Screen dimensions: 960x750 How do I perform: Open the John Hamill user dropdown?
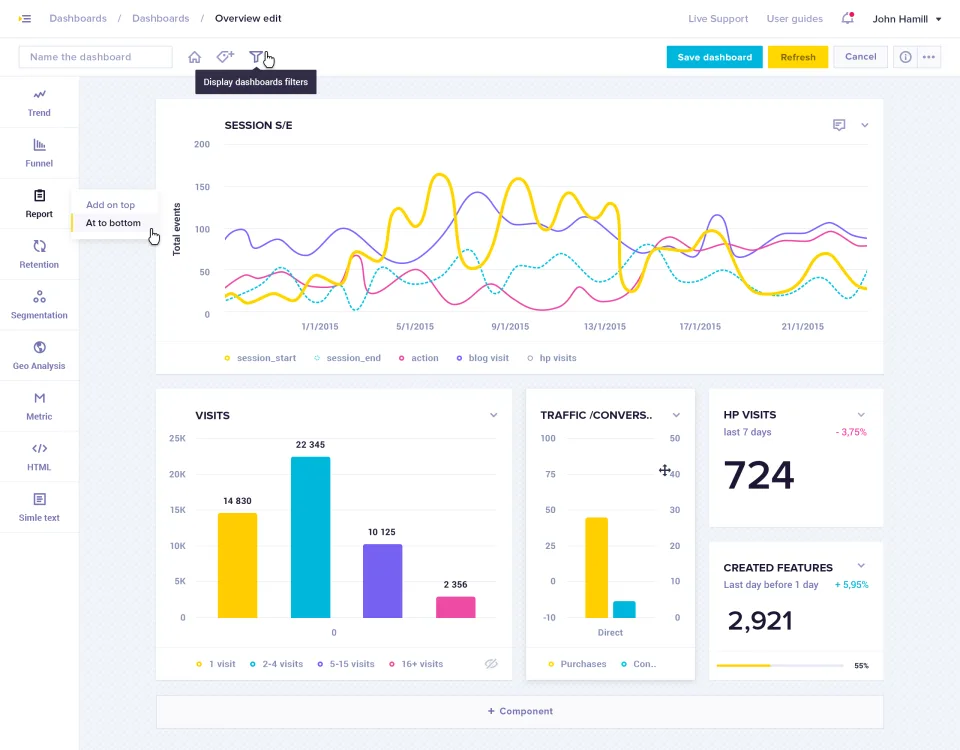click(907, 19)
